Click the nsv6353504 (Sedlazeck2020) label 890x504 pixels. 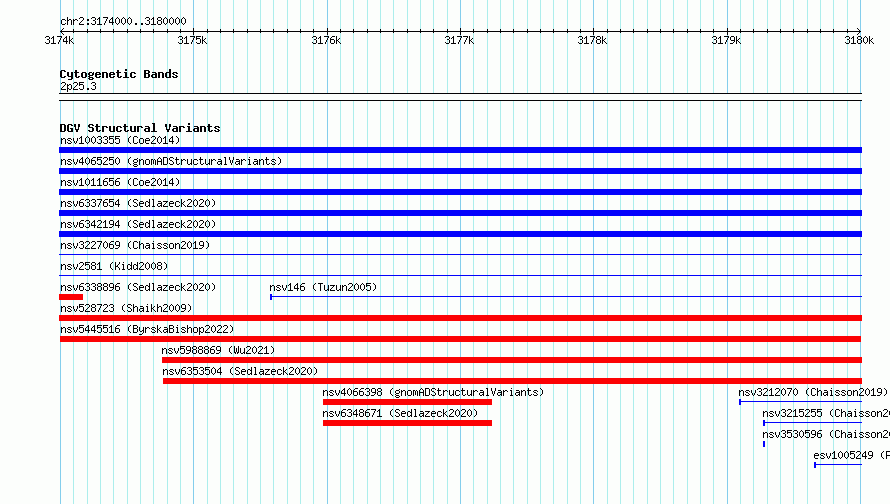coord(240,371)
